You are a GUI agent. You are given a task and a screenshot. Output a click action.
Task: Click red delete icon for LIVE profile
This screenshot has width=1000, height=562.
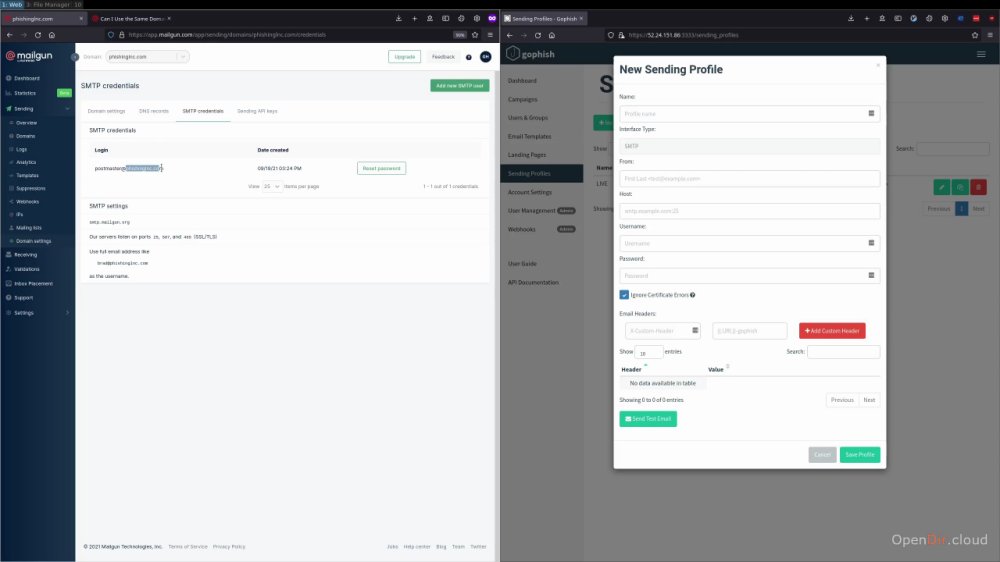point(978,188)
